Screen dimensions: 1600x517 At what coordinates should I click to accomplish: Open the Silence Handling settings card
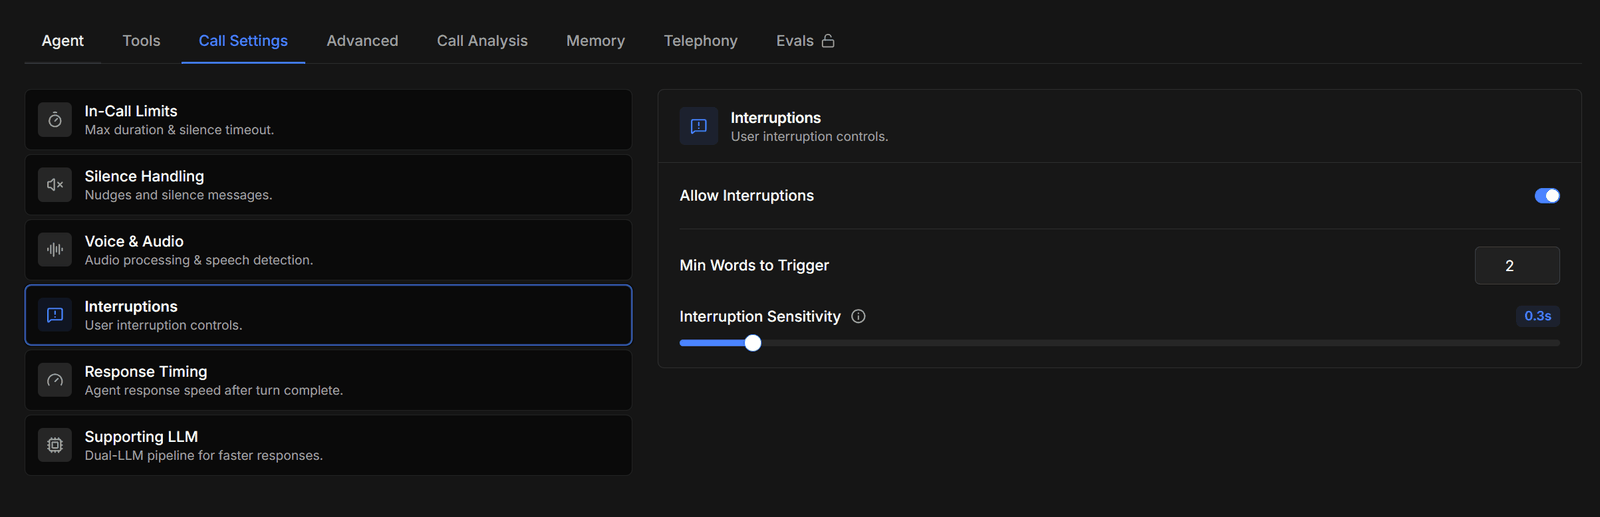(x=328, y=185)
